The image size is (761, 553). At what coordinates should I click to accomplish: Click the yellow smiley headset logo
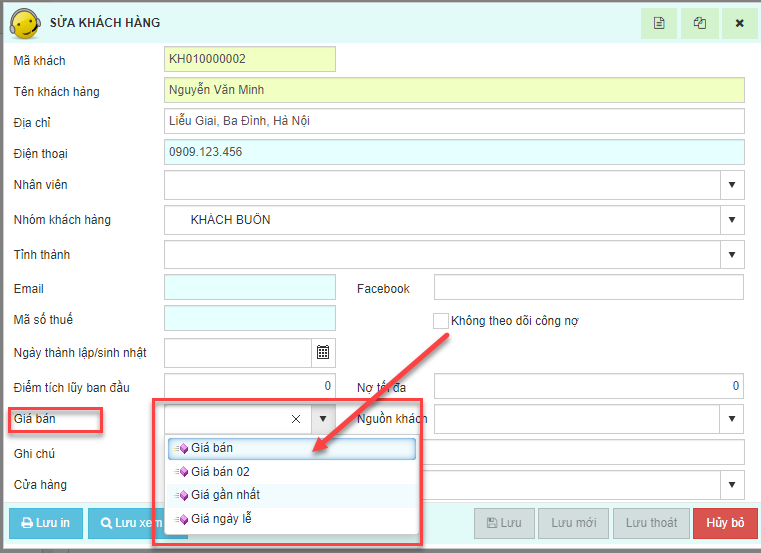click(x=25, y=23)
